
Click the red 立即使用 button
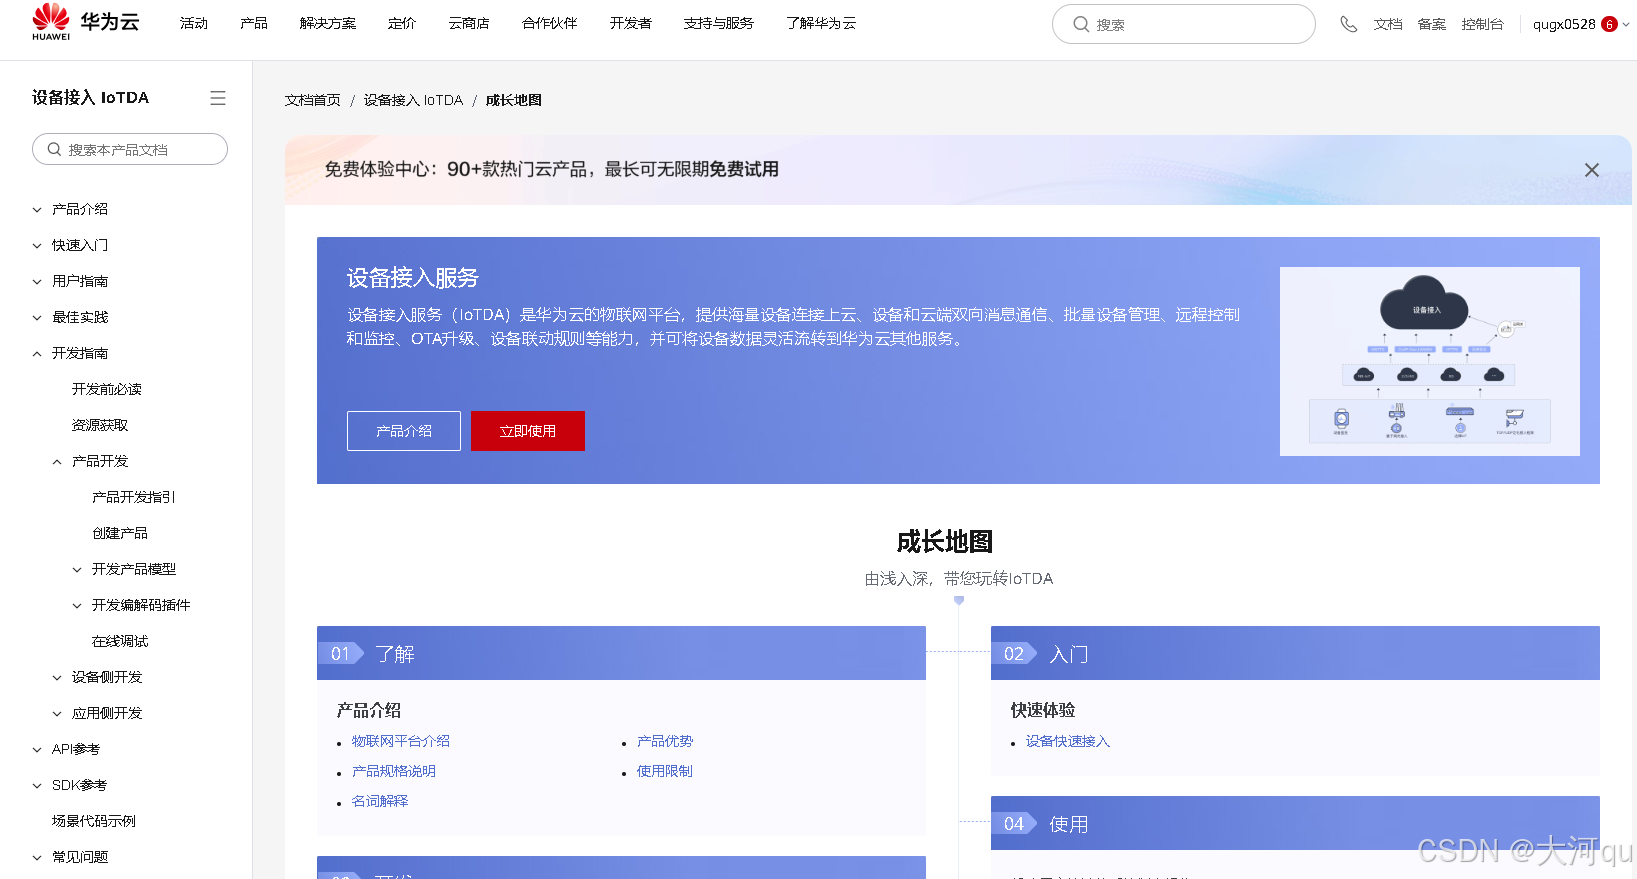tap(528, 431)
